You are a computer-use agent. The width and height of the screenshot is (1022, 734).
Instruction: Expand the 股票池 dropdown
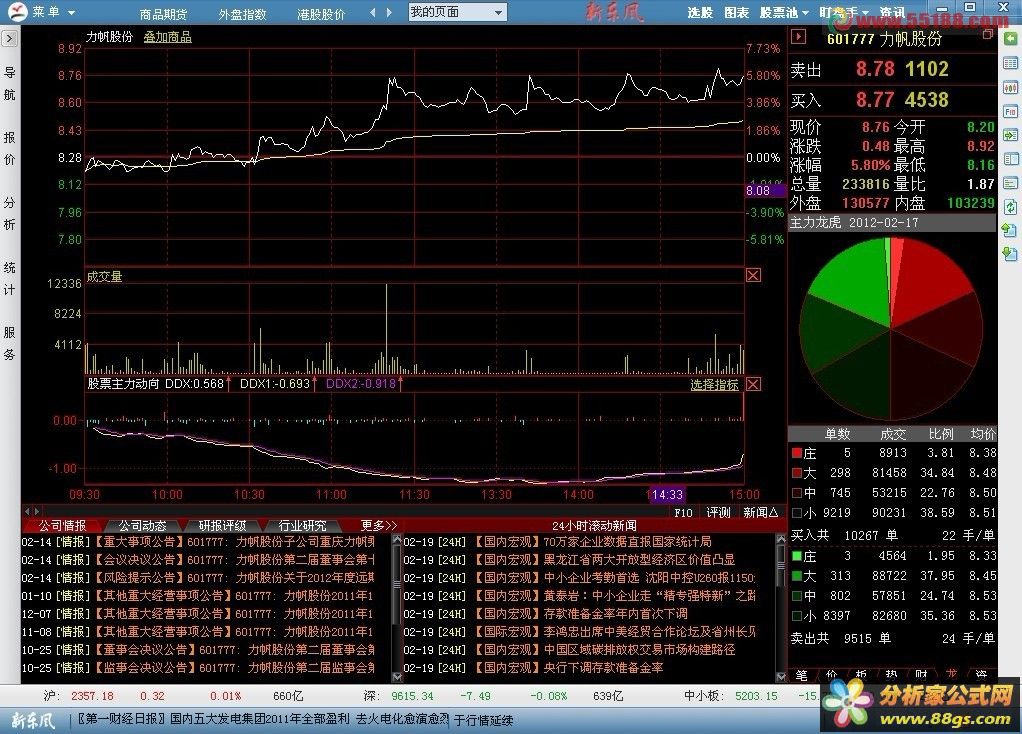pos(784,13)
